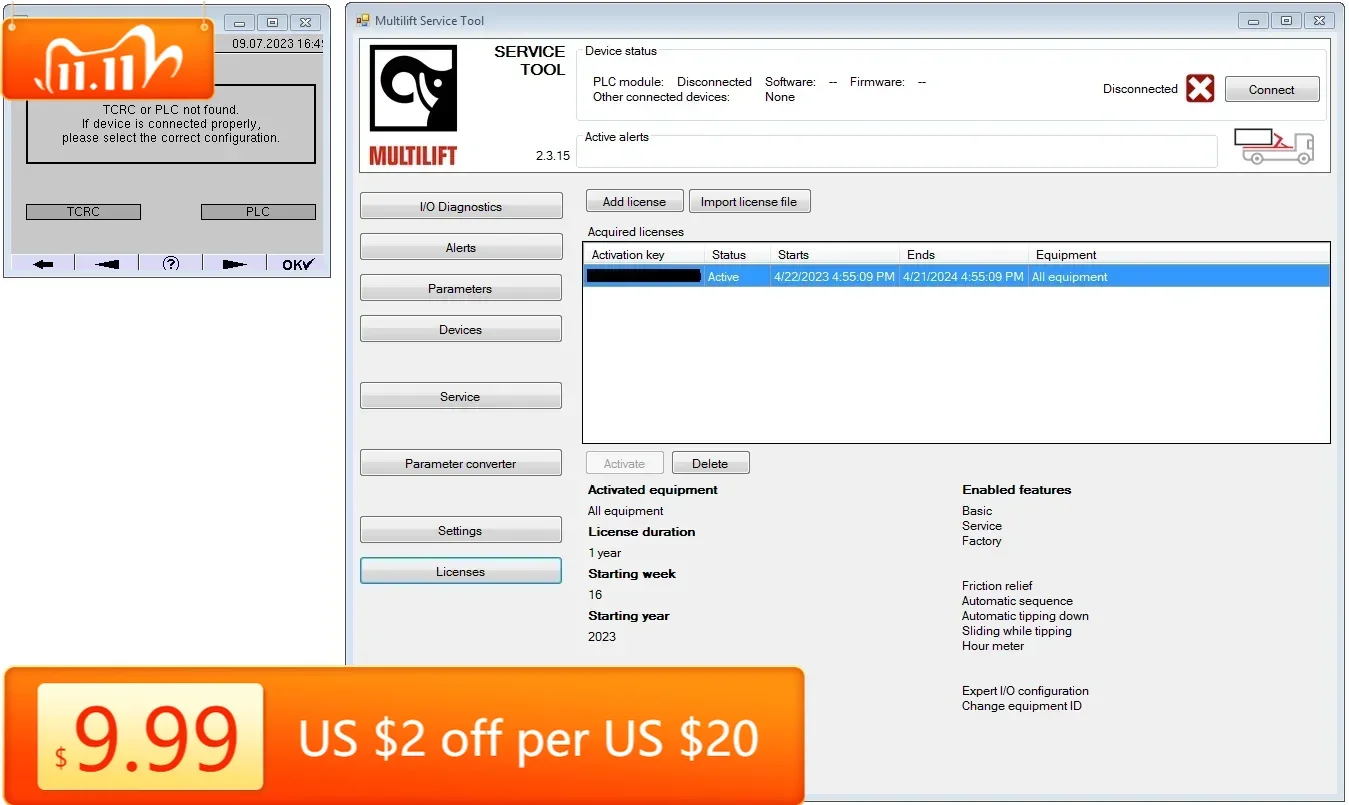Click the Add license button
1349x805 pixels.
(634, 202)
